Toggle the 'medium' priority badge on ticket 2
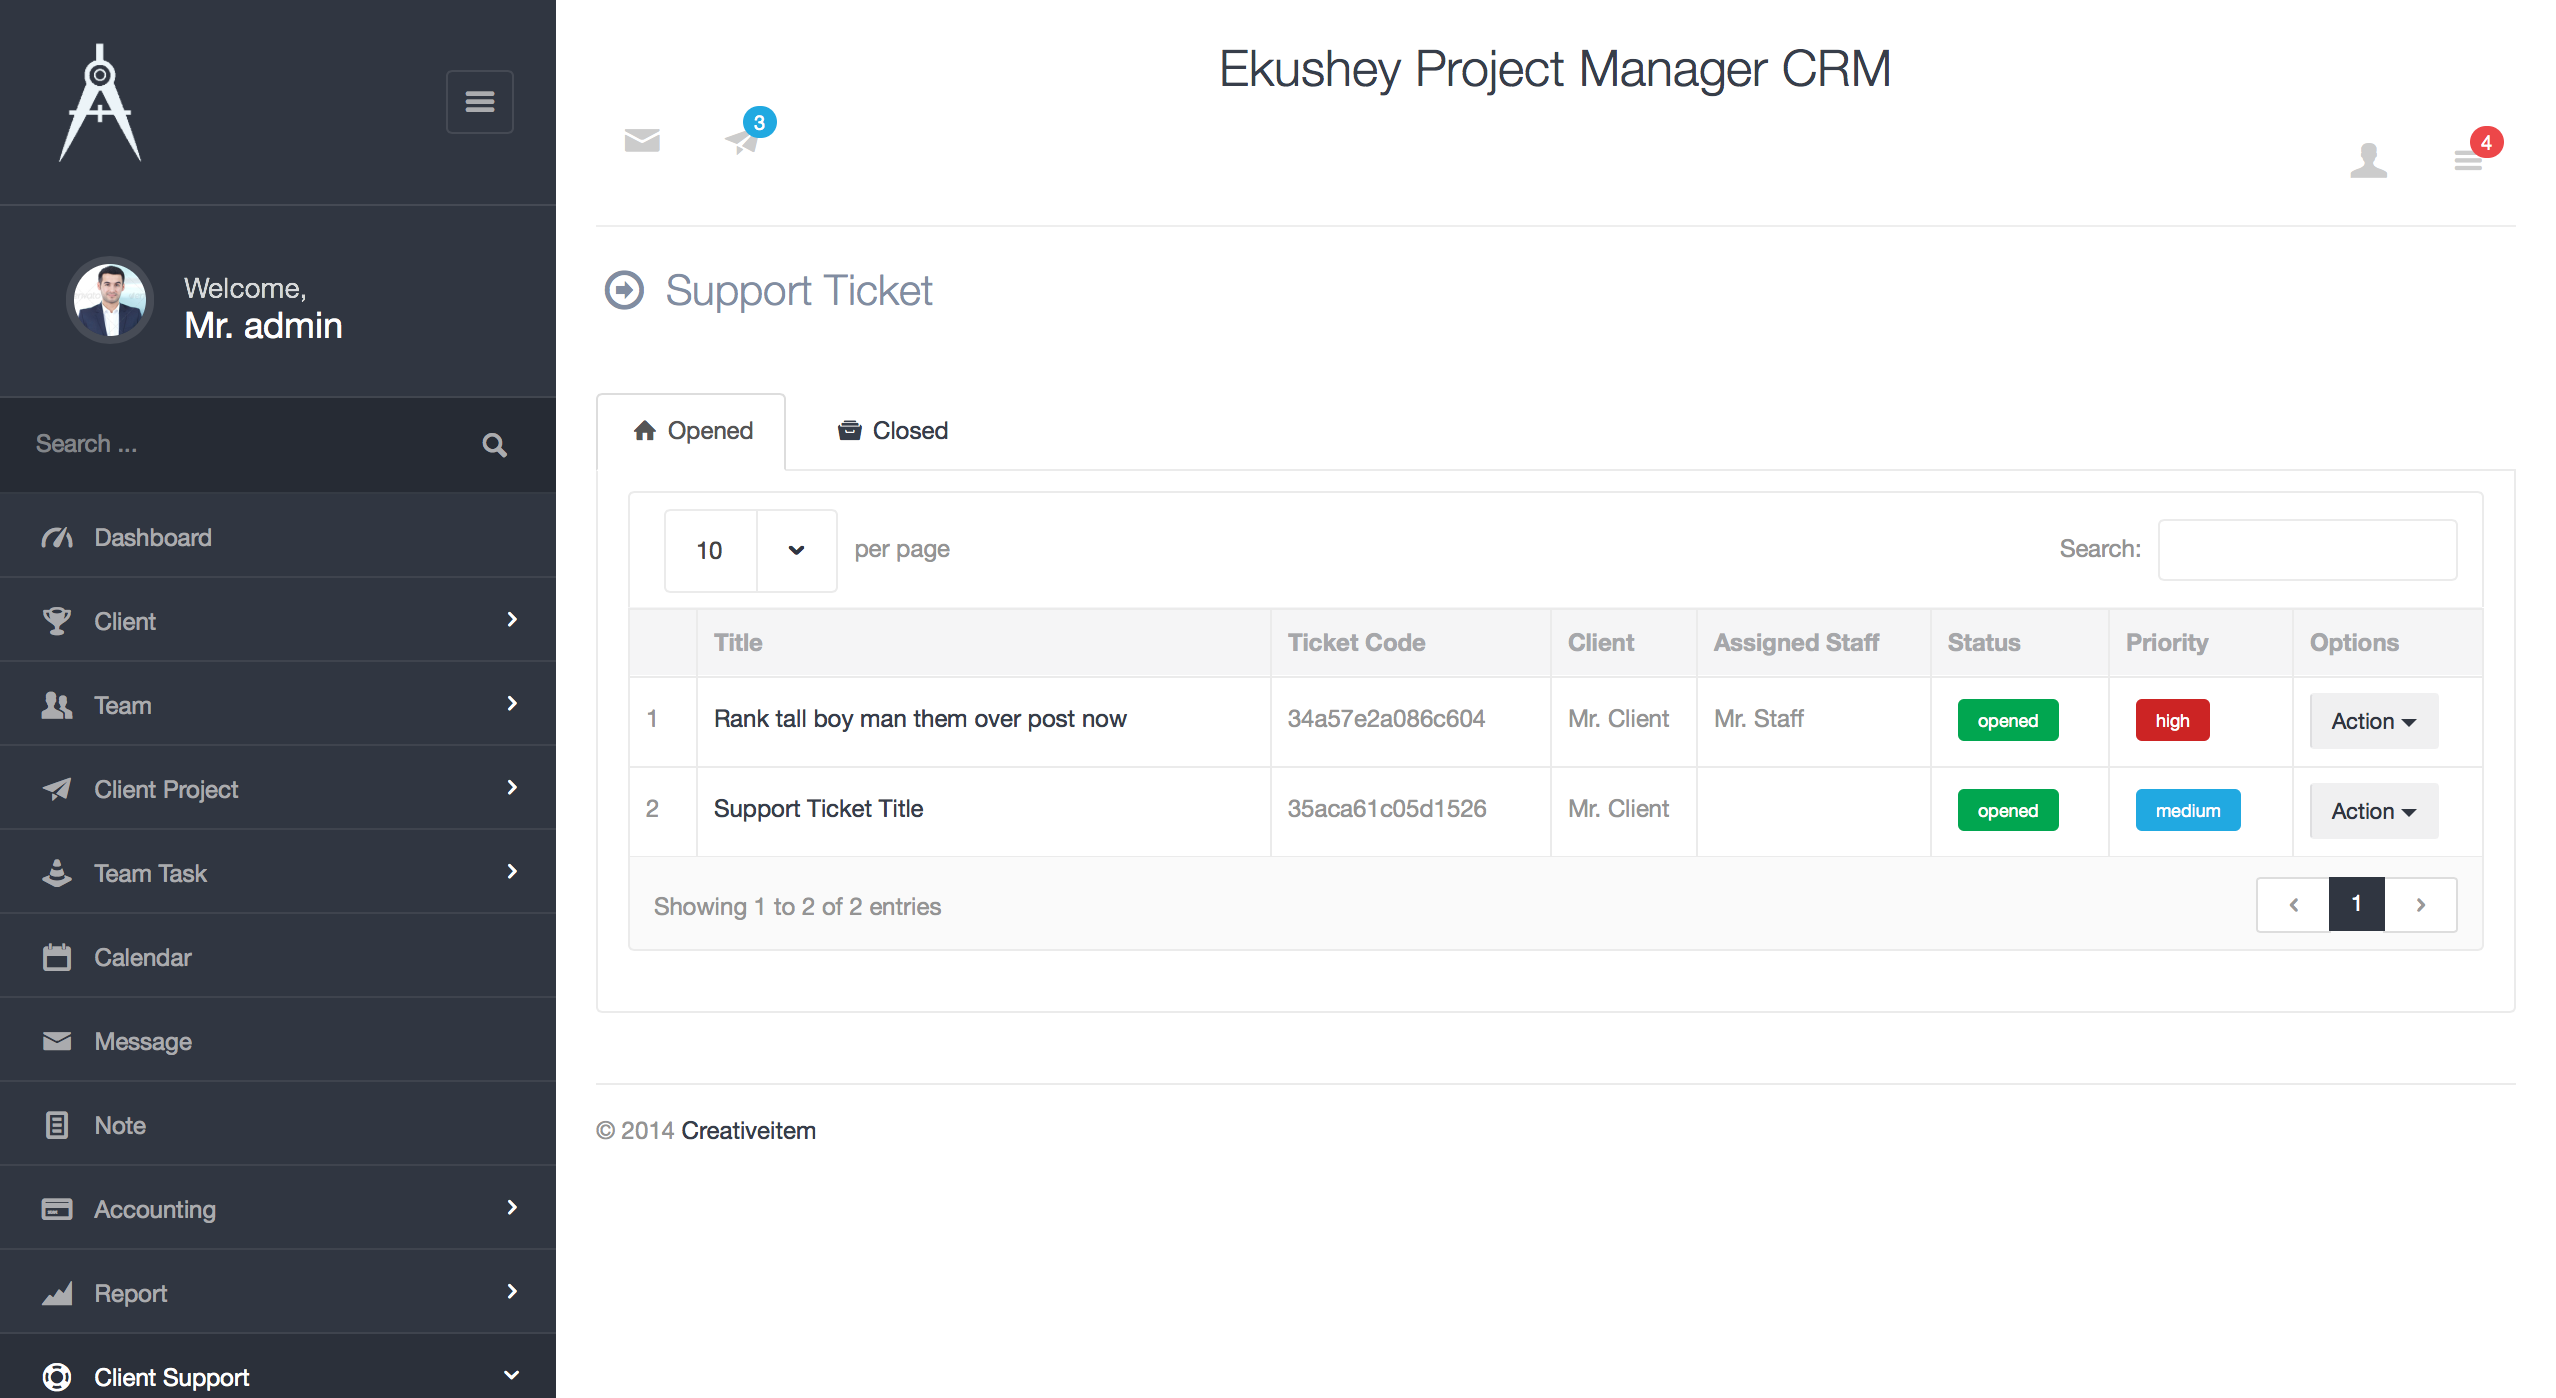 (2187, 810)
